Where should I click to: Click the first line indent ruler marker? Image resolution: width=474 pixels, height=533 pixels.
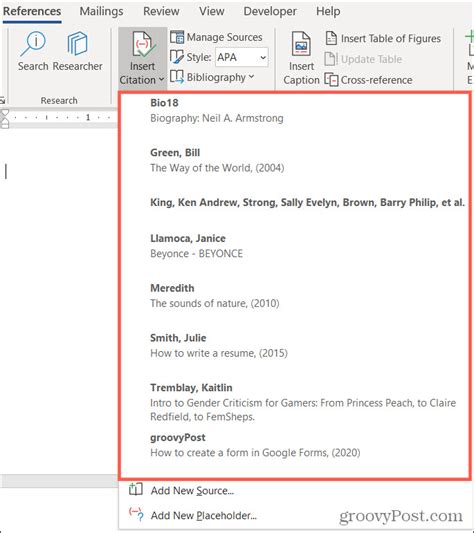pyautogui.click(x=5, y=113)
